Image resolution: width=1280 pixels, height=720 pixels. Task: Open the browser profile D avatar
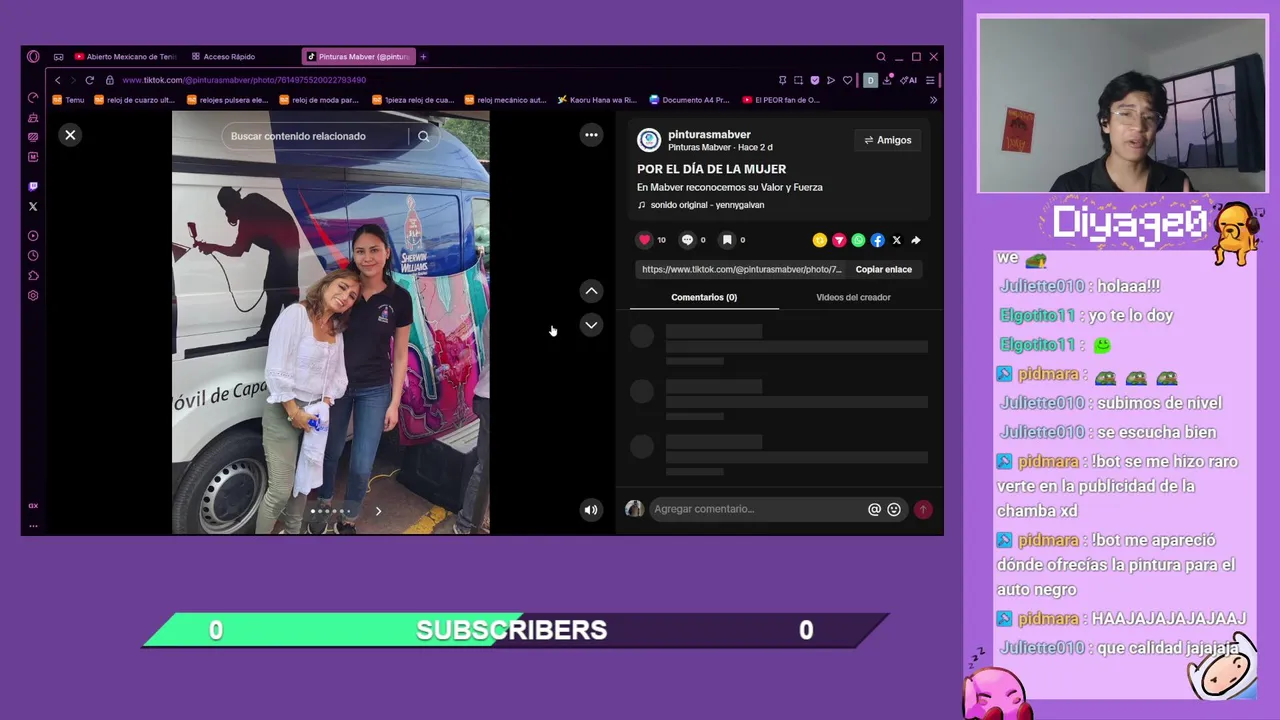(870, 80)
